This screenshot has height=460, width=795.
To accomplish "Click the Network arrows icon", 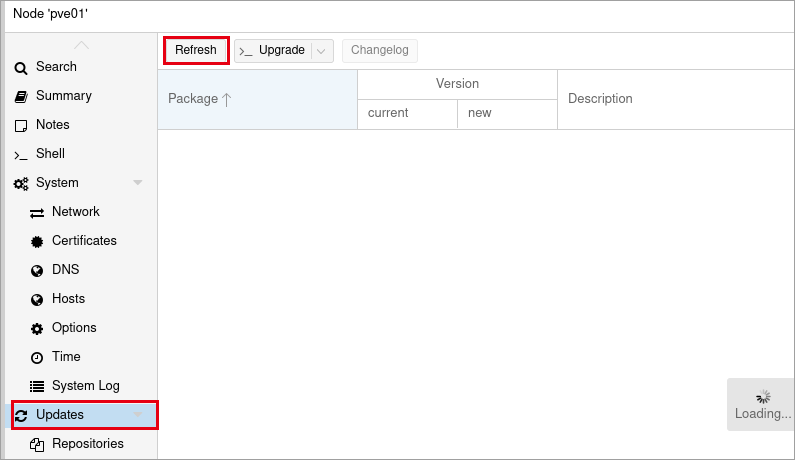I will (x=37, y=213).
